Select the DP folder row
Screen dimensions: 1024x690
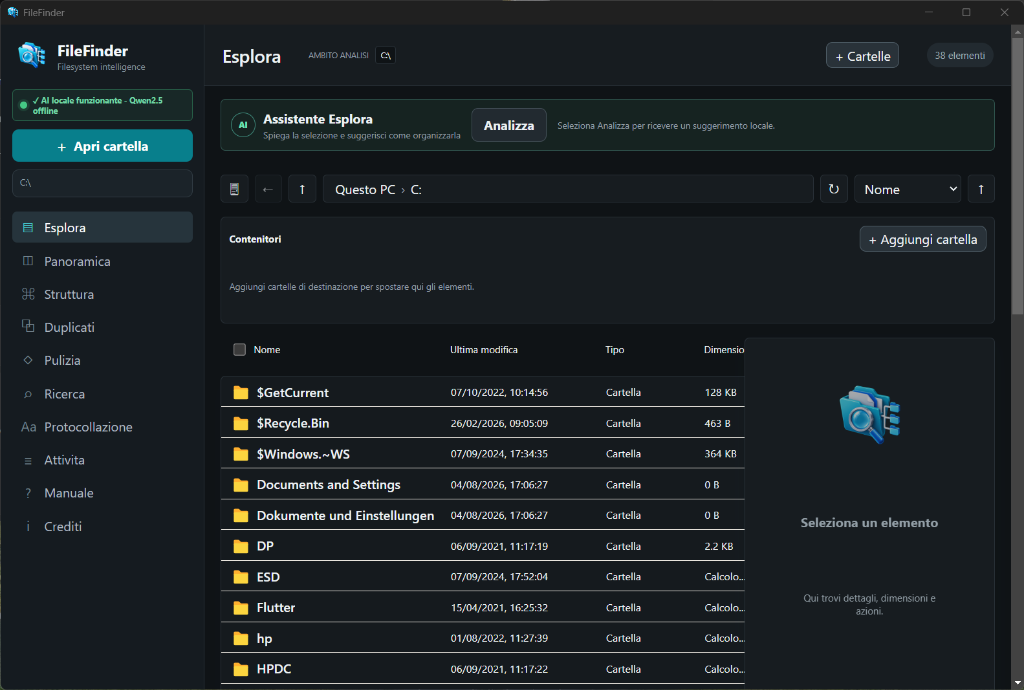coord(483,546)
